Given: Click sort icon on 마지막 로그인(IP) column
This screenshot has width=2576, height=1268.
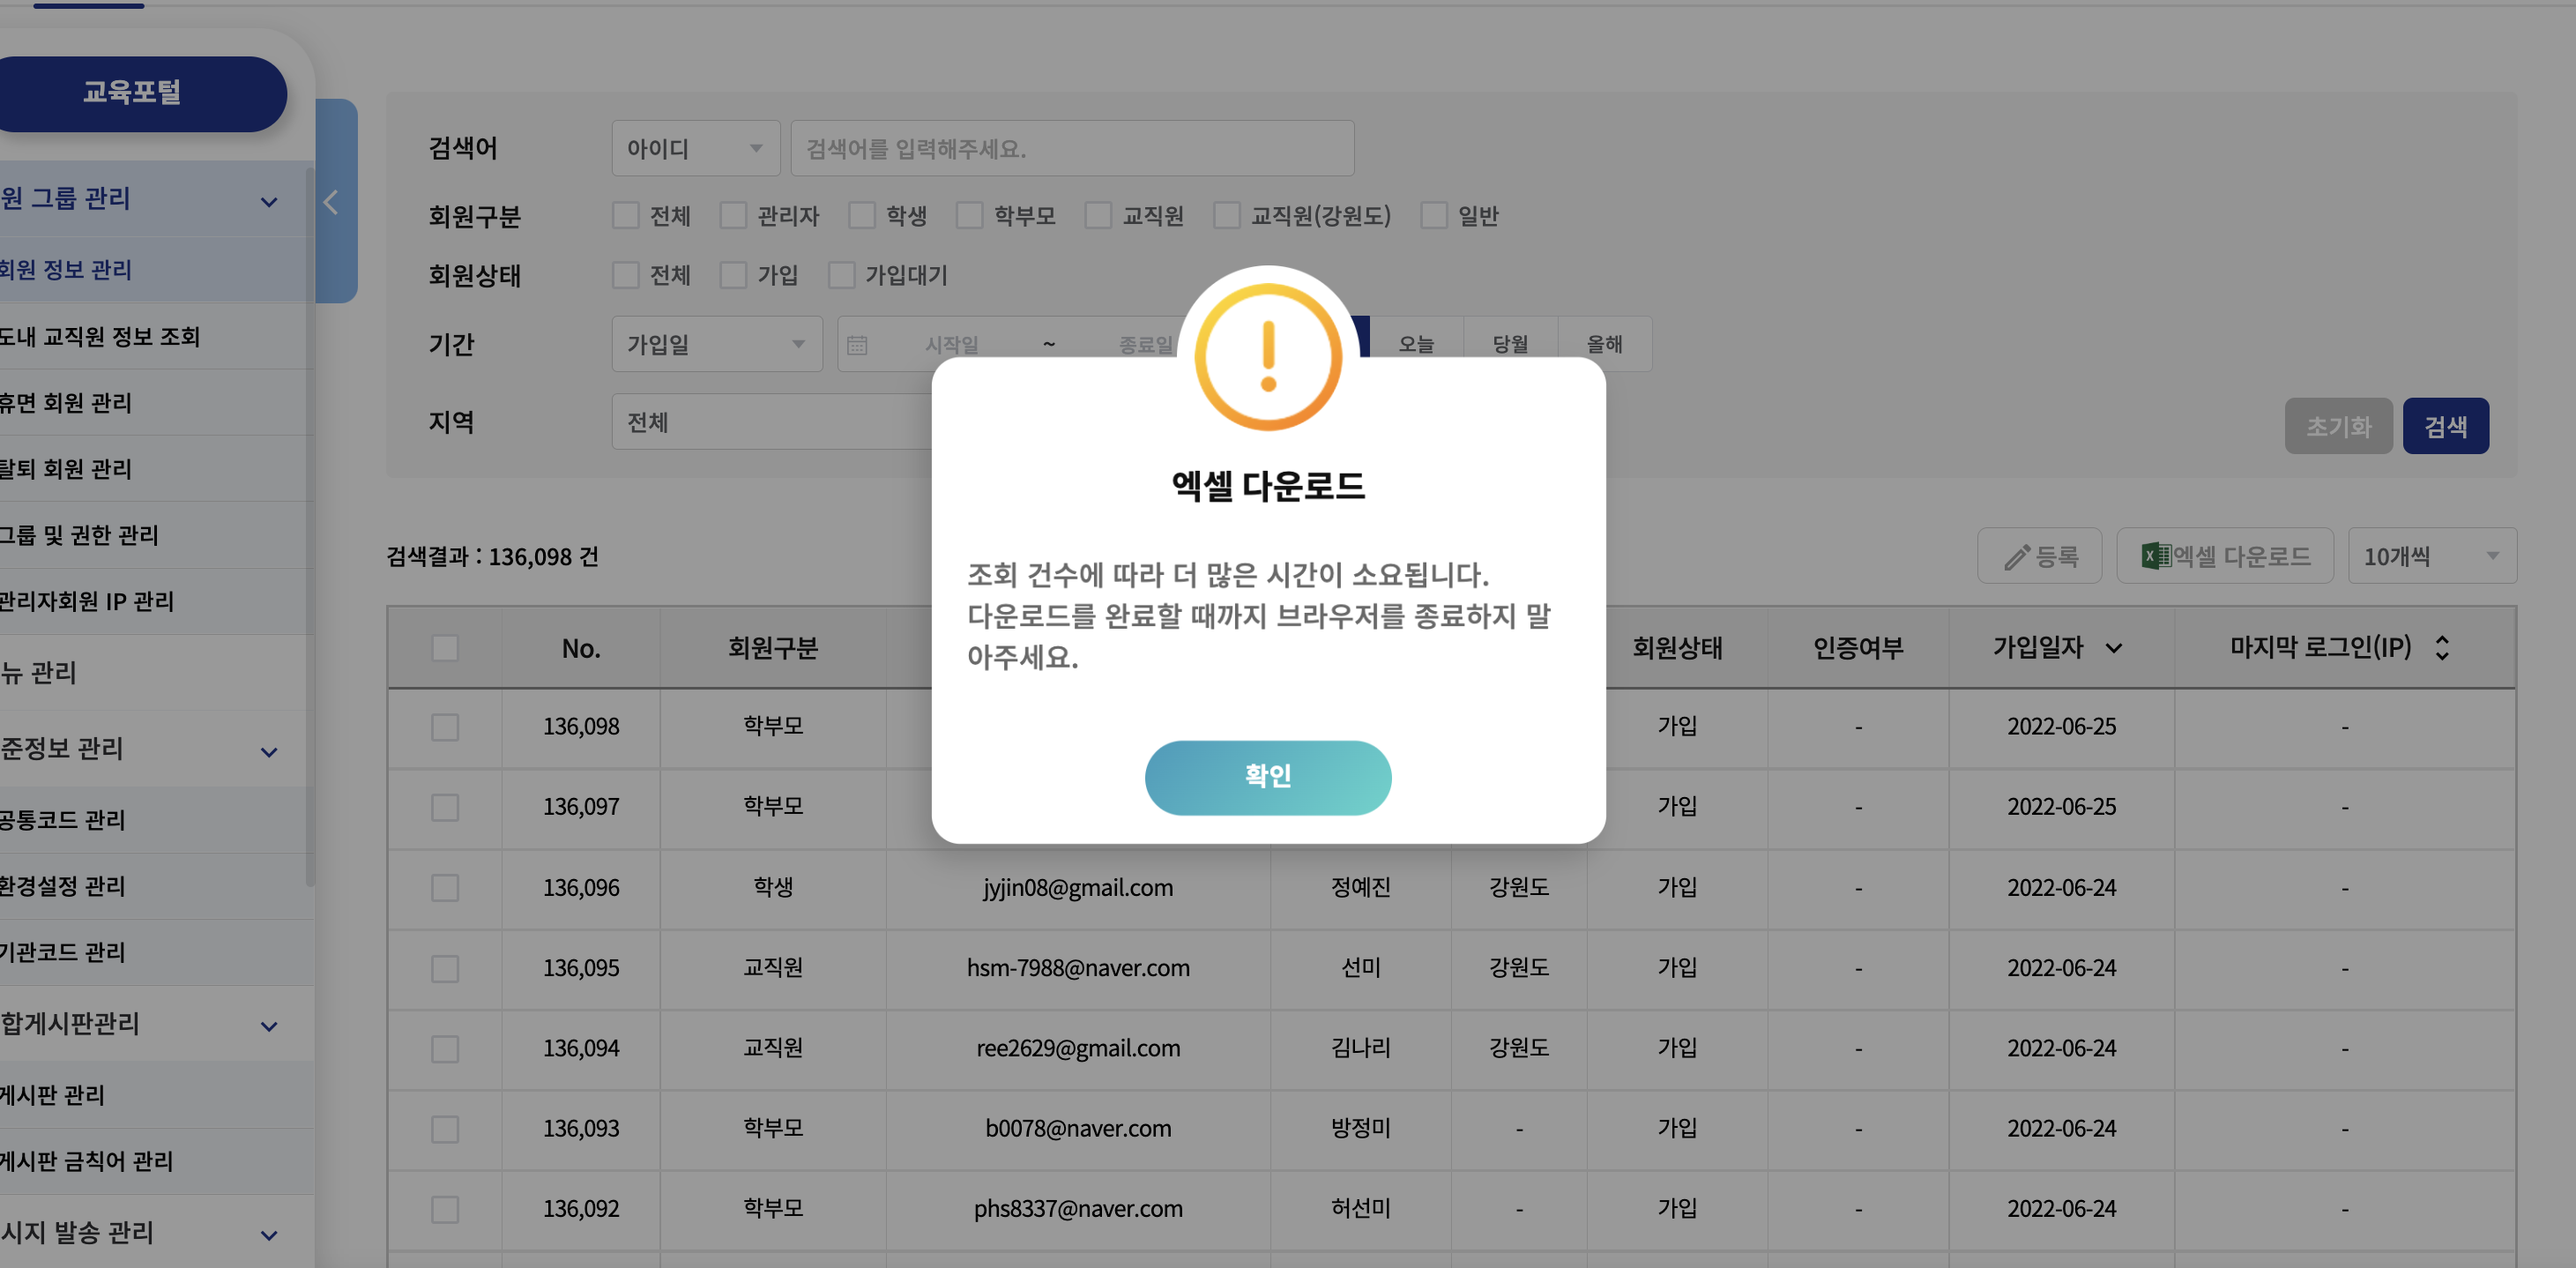Looking at the screenshot, I should tap(2442, 647).
